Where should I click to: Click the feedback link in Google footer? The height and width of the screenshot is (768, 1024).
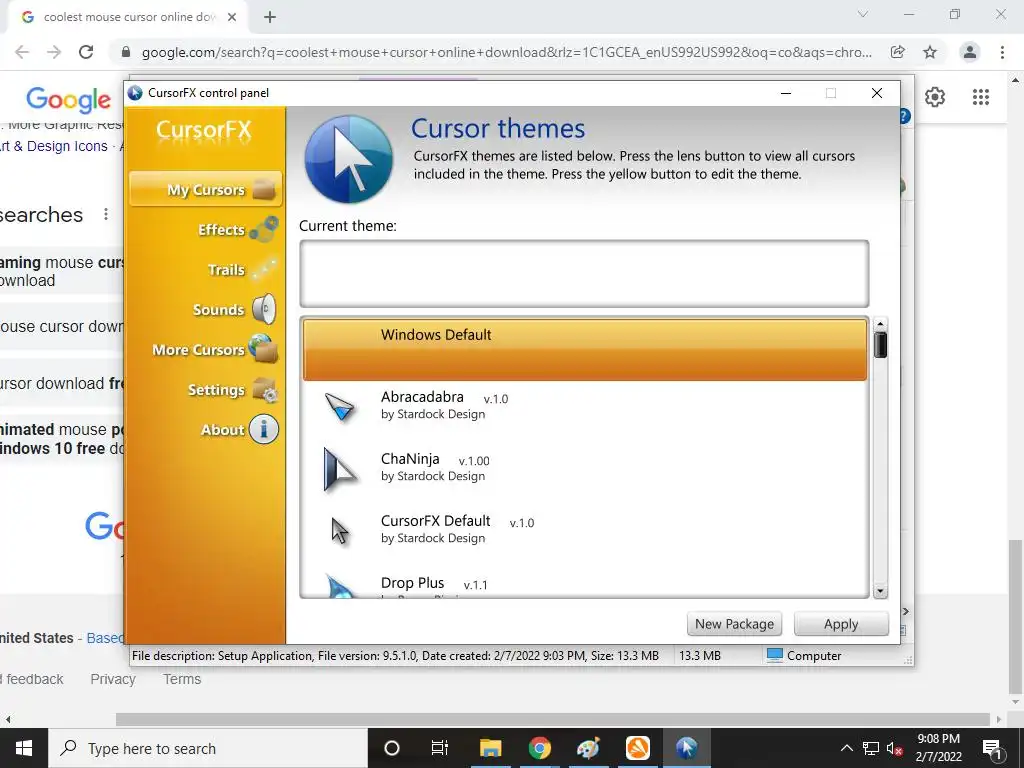pyautogui.click(x=32, y=679)
